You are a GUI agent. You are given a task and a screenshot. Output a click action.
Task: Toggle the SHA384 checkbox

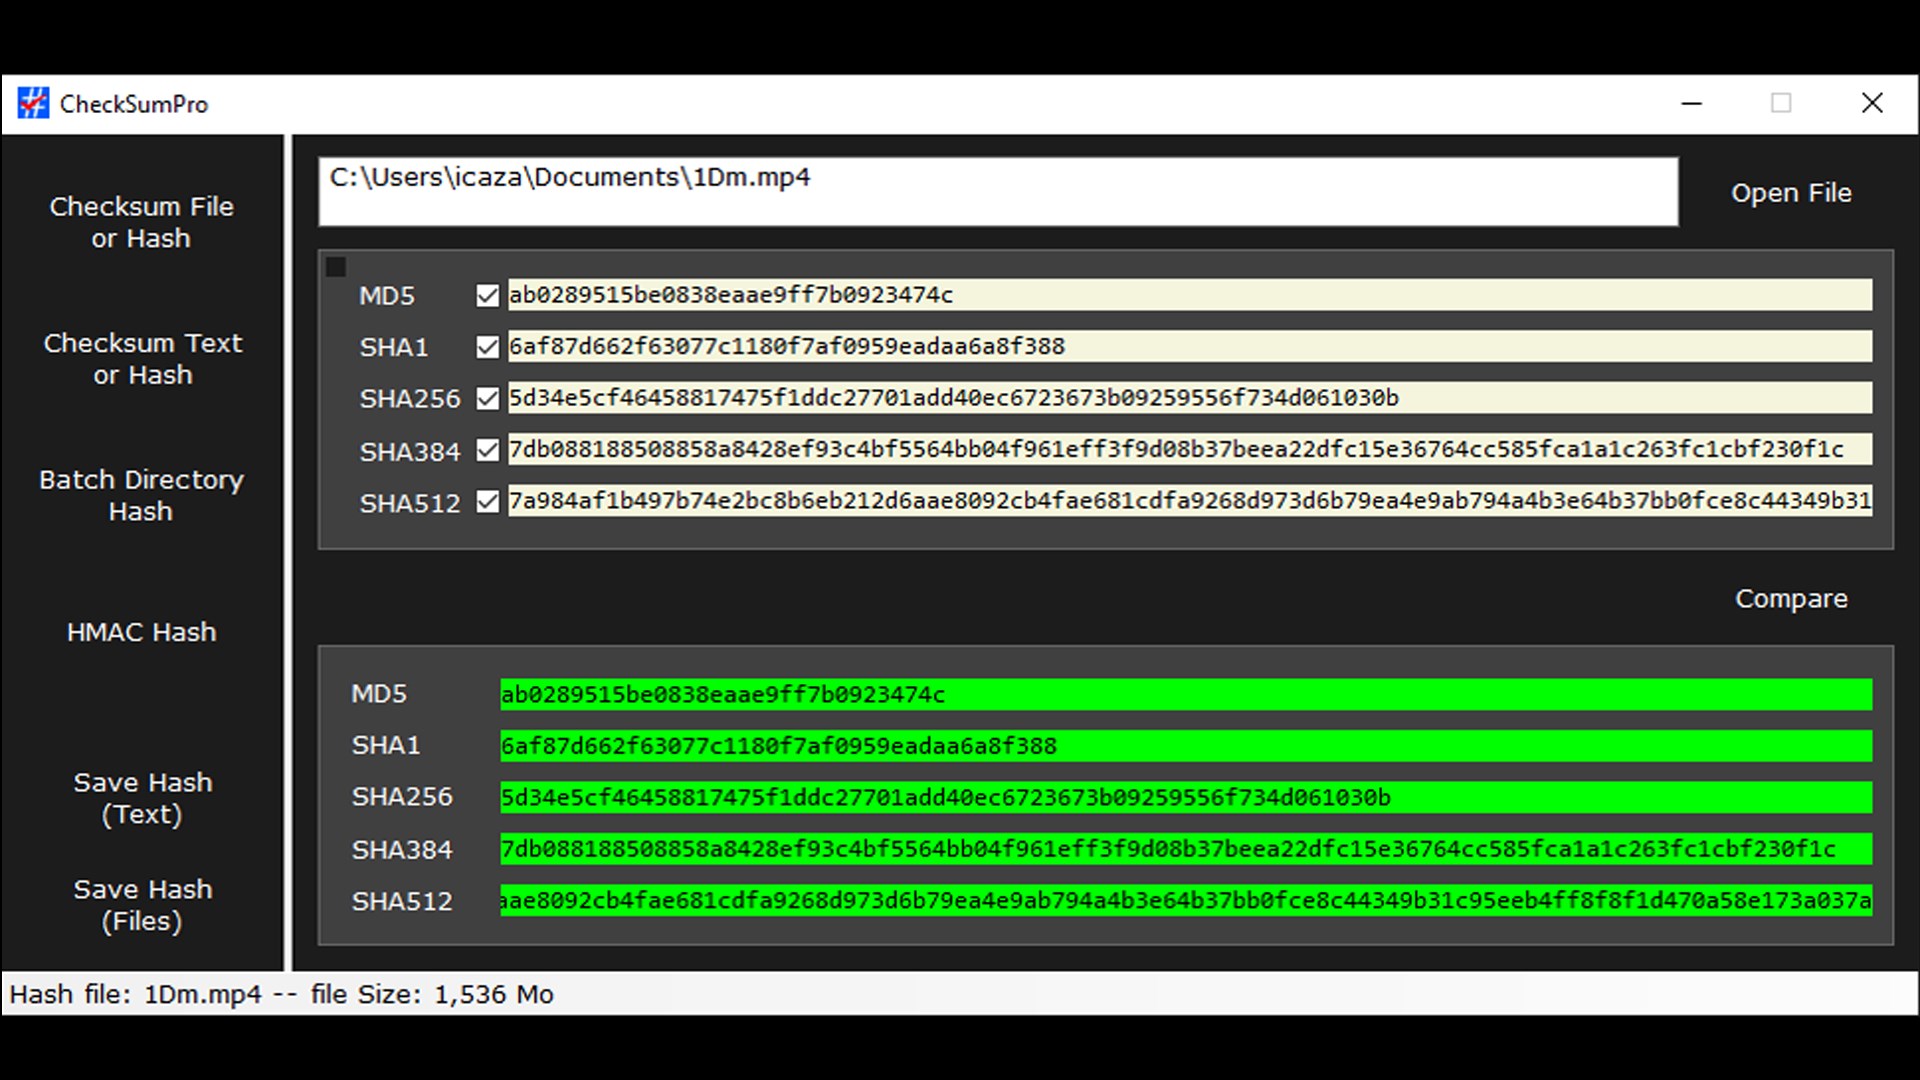(x=487, y=451)
